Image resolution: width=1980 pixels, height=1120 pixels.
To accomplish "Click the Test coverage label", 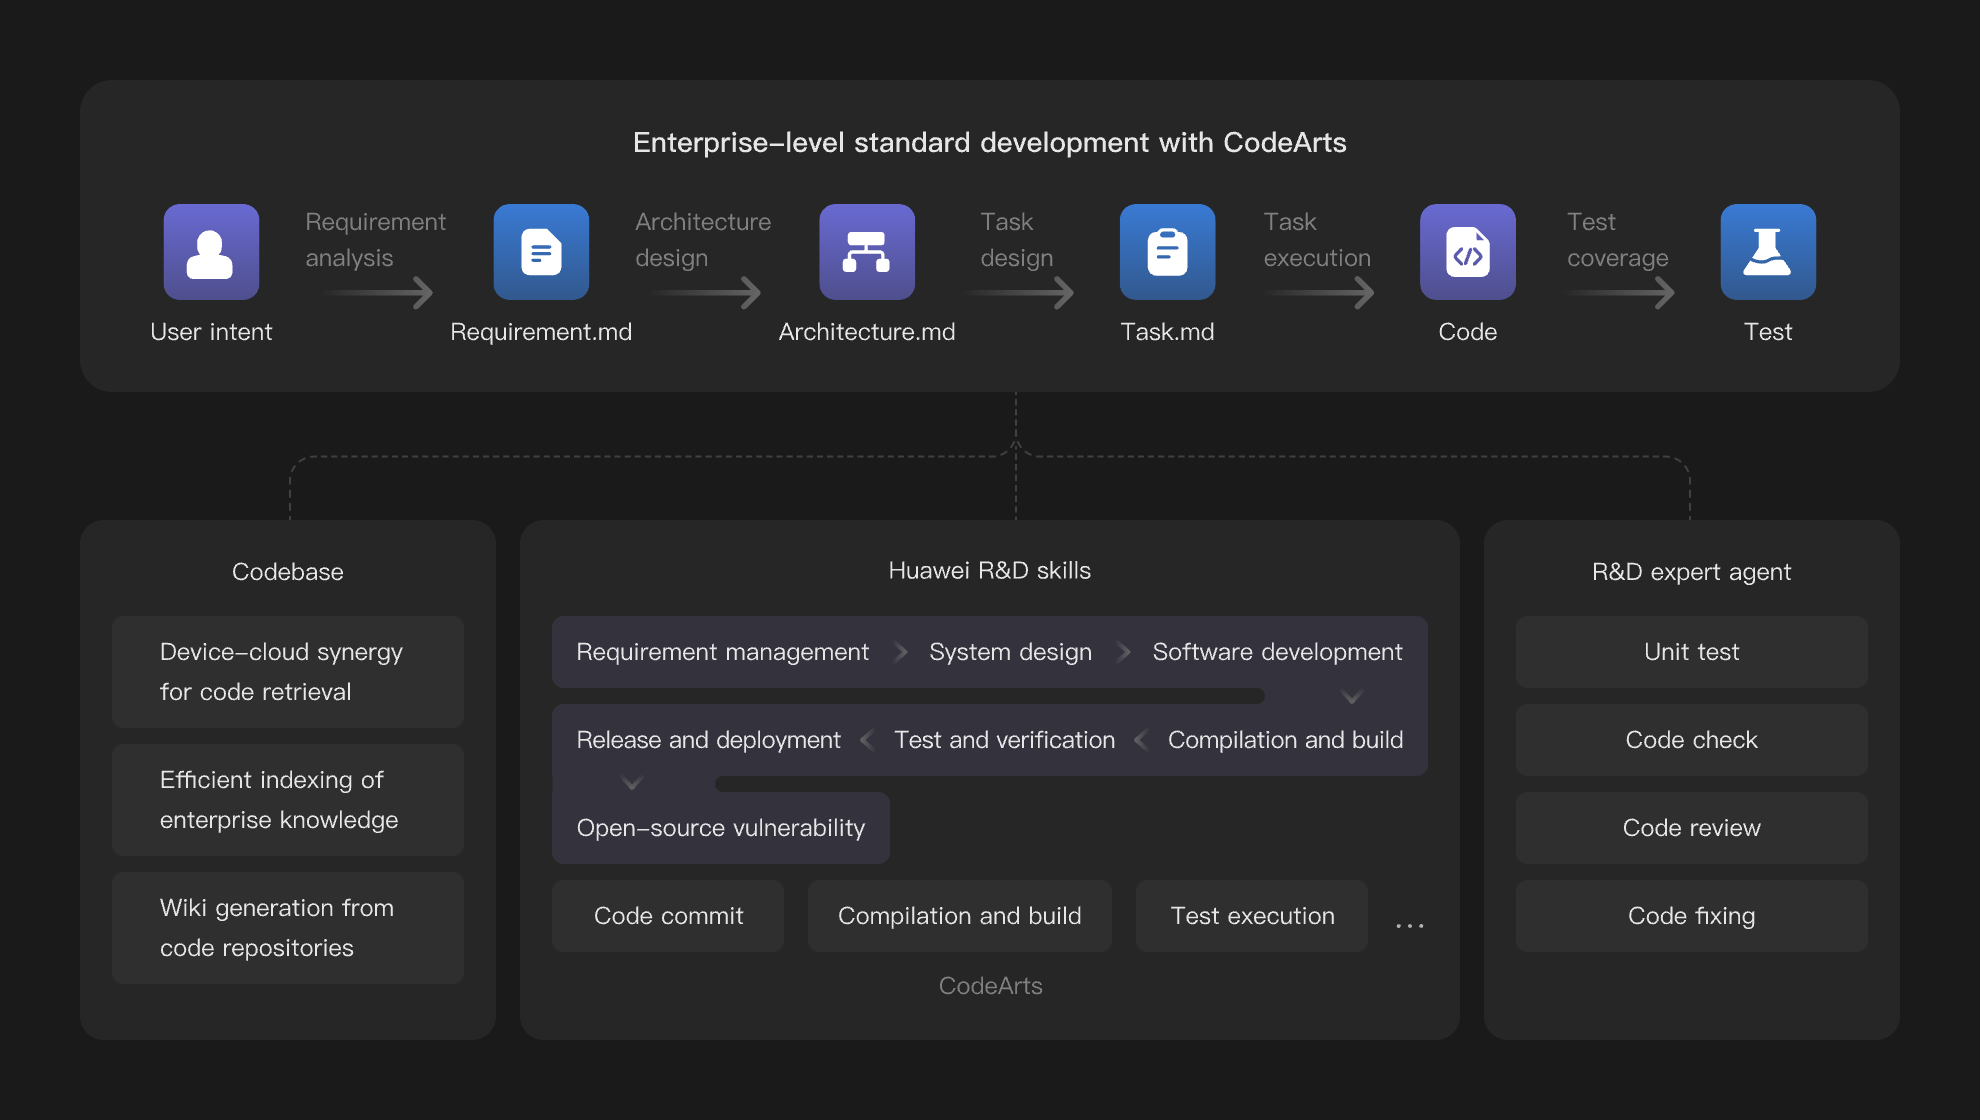I will pos(1617,240).
